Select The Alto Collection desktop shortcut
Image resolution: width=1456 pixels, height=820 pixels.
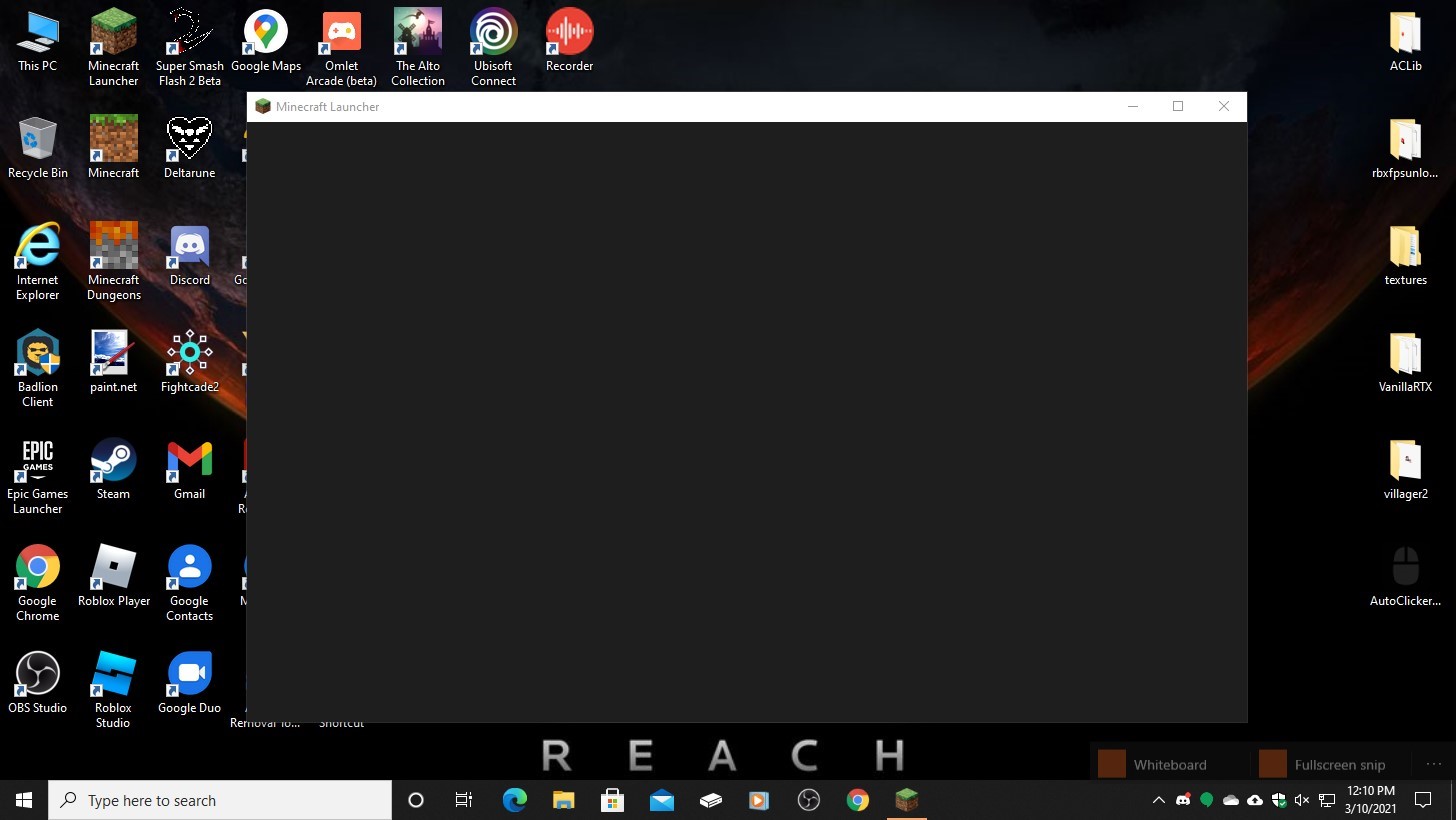418,48
